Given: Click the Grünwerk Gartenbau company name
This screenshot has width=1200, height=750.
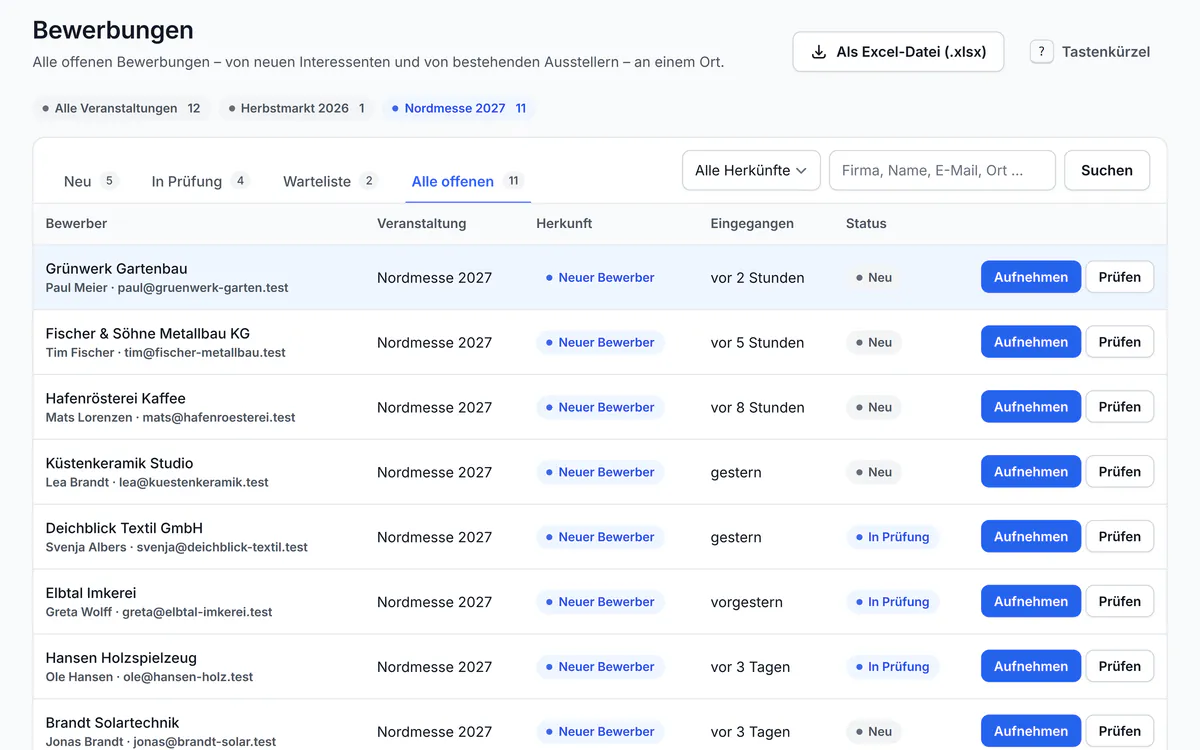Looking at the screenshot, I should click(116, 268).
